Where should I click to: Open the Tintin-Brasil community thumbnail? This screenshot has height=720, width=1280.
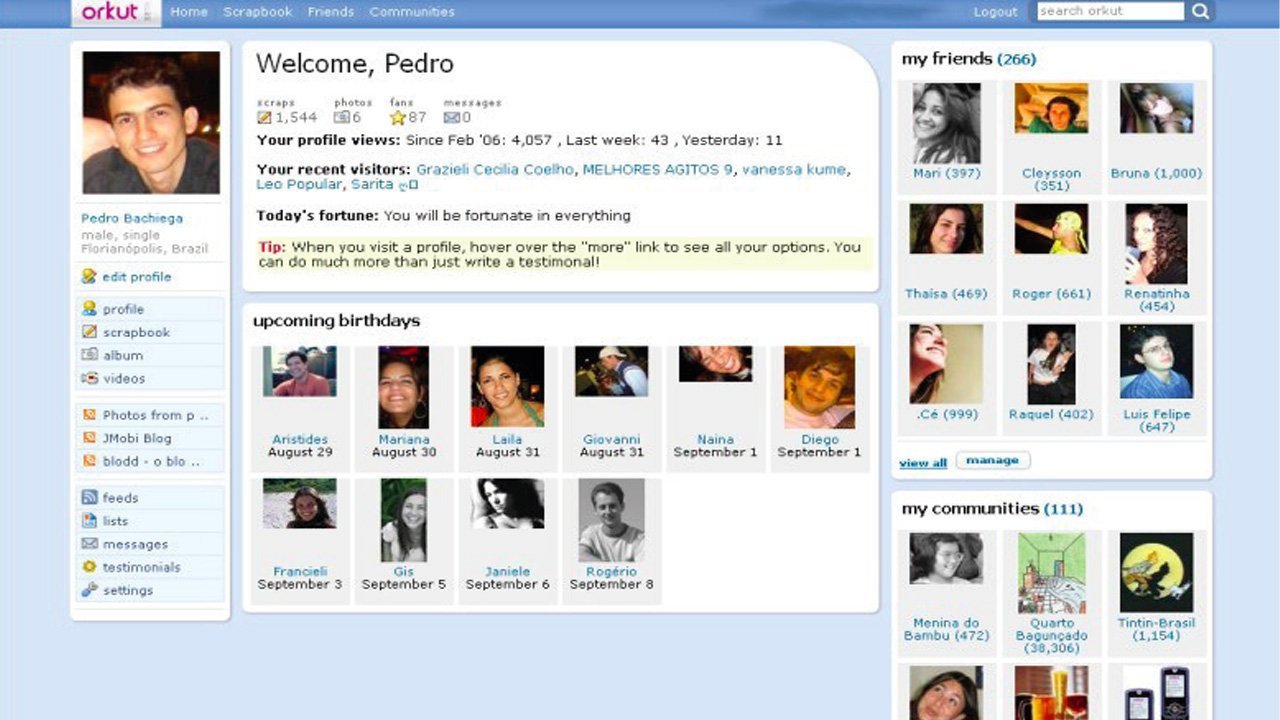(x=1156, y=572)
